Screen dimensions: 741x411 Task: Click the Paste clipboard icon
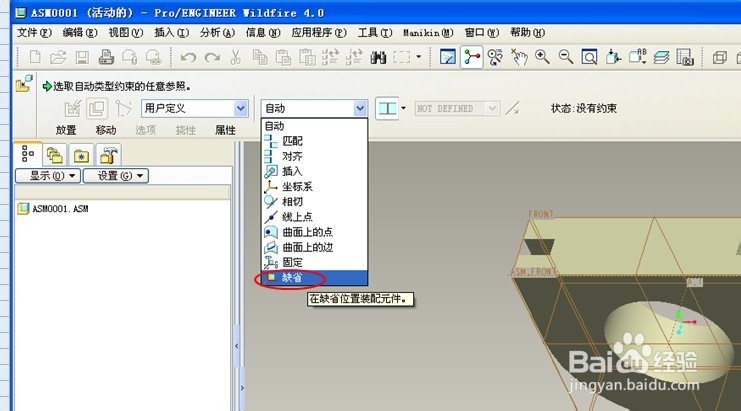[x=283, y=57]
